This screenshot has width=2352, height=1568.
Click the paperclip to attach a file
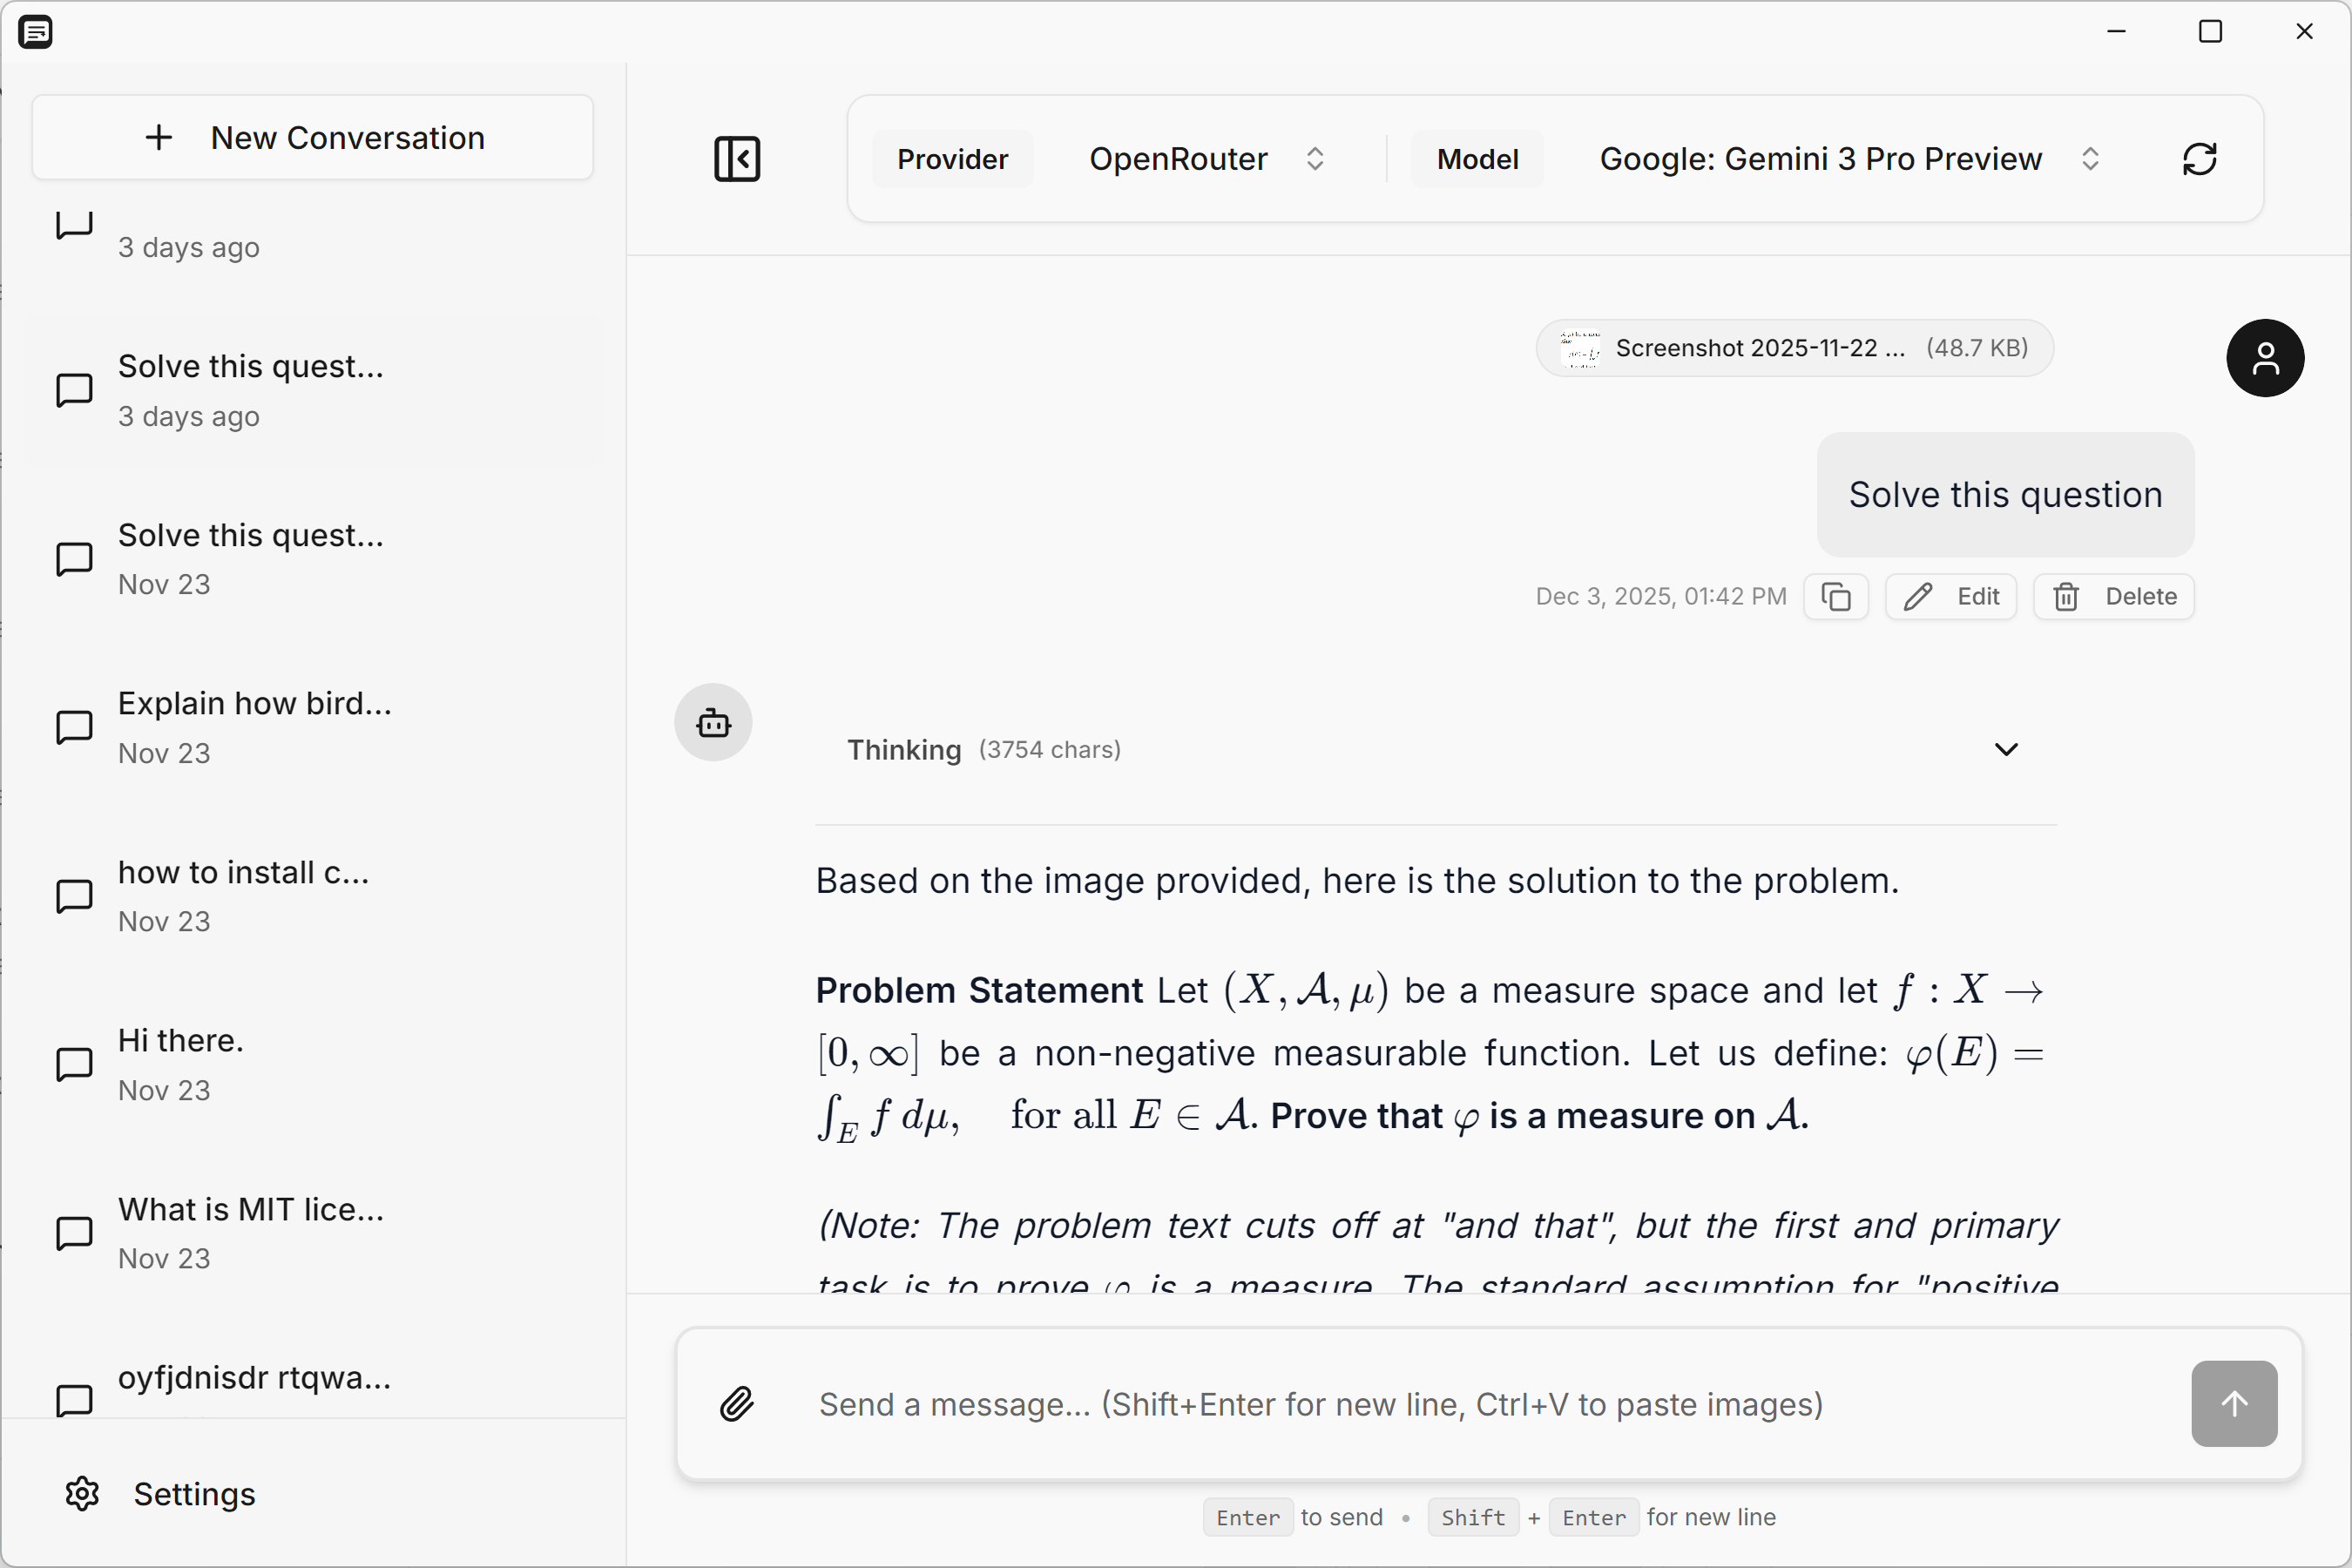click(x=737, y=1403)
